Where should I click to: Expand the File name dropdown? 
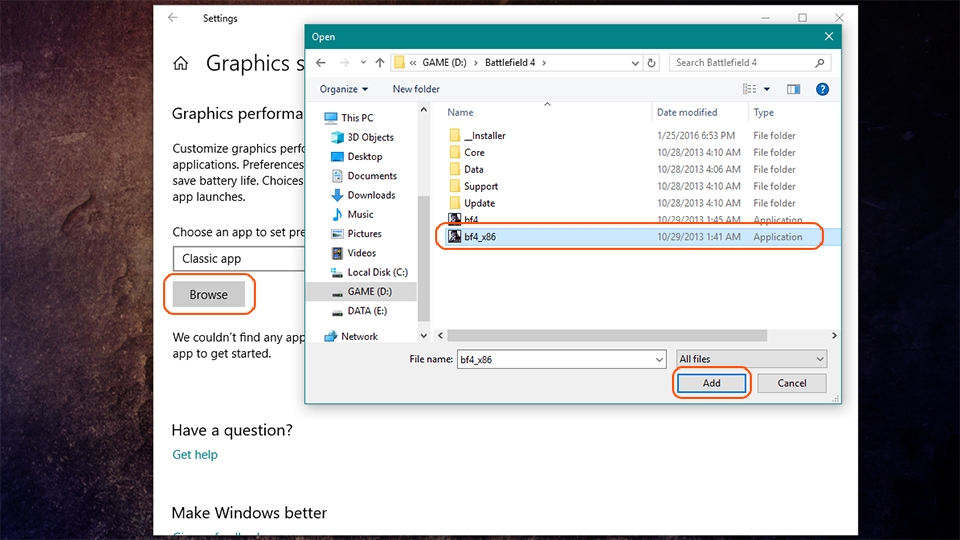tap(659, 360)
